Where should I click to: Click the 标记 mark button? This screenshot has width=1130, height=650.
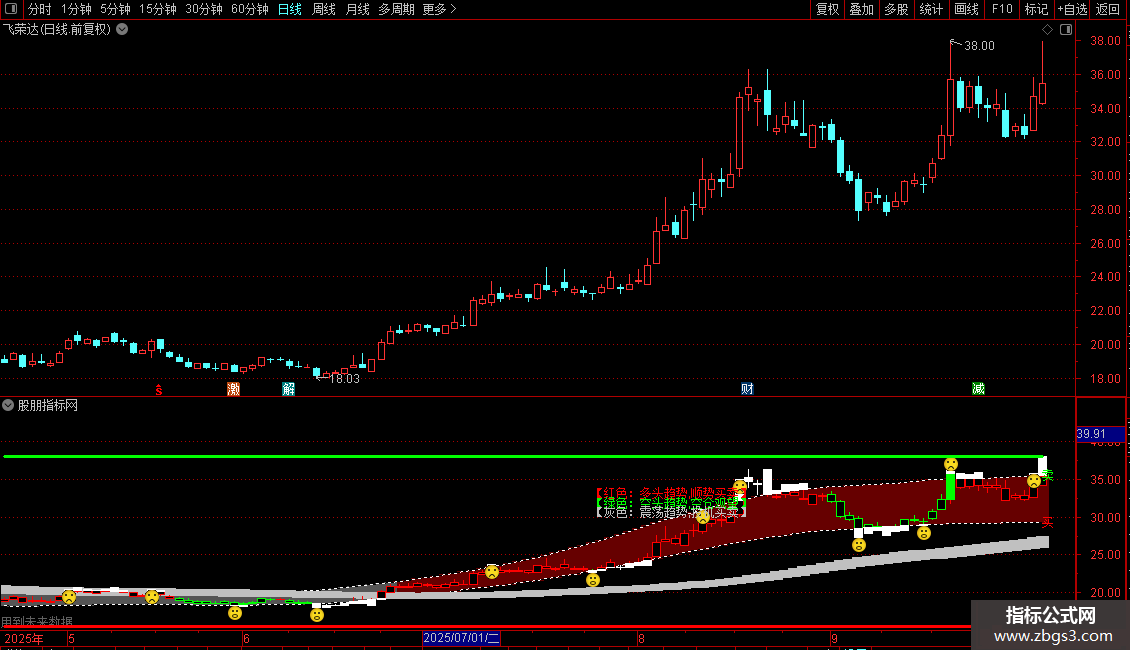point(1036,9)
